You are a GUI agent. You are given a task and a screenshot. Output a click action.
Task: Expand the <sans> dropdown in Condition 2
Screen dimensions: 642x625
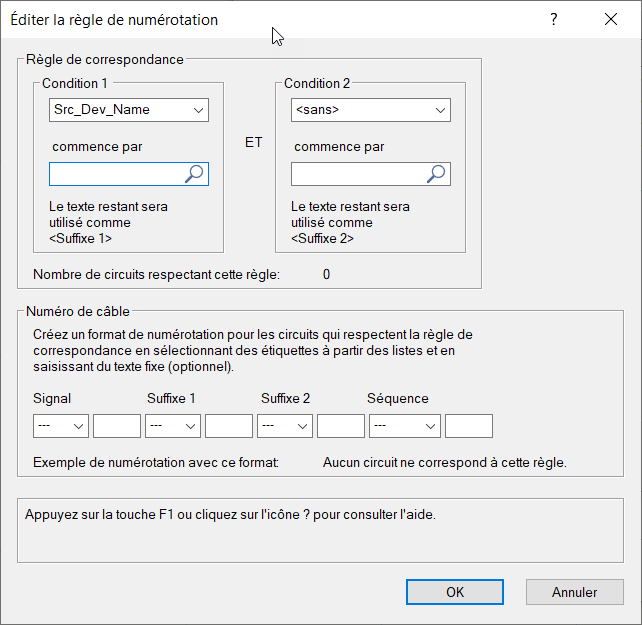(x=370, y=109)
